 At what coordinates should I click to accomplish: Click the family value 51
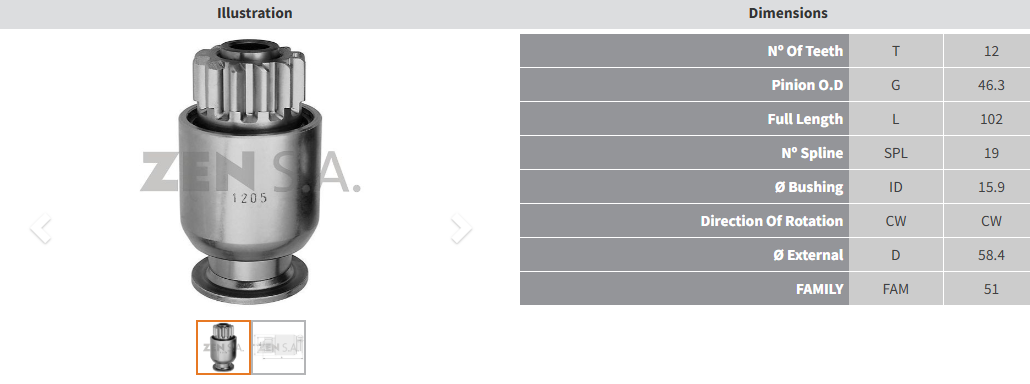(x=991, y=289)
